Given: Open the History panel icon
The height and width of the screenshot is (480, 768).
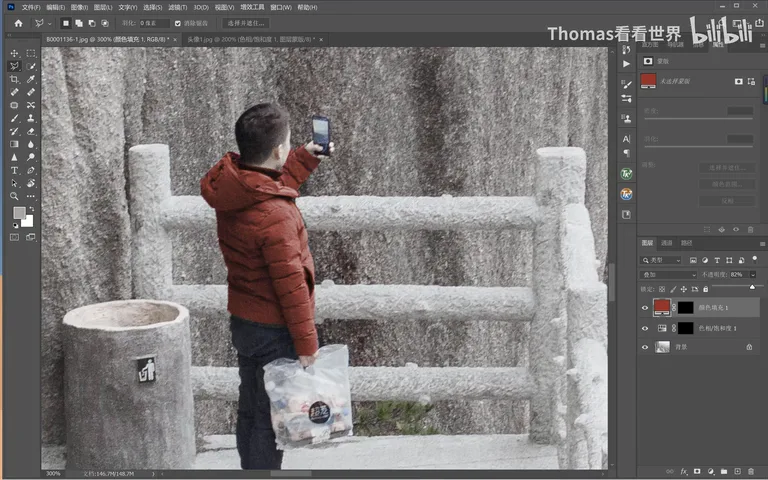Looking at the screenshot, I should 626,49.
